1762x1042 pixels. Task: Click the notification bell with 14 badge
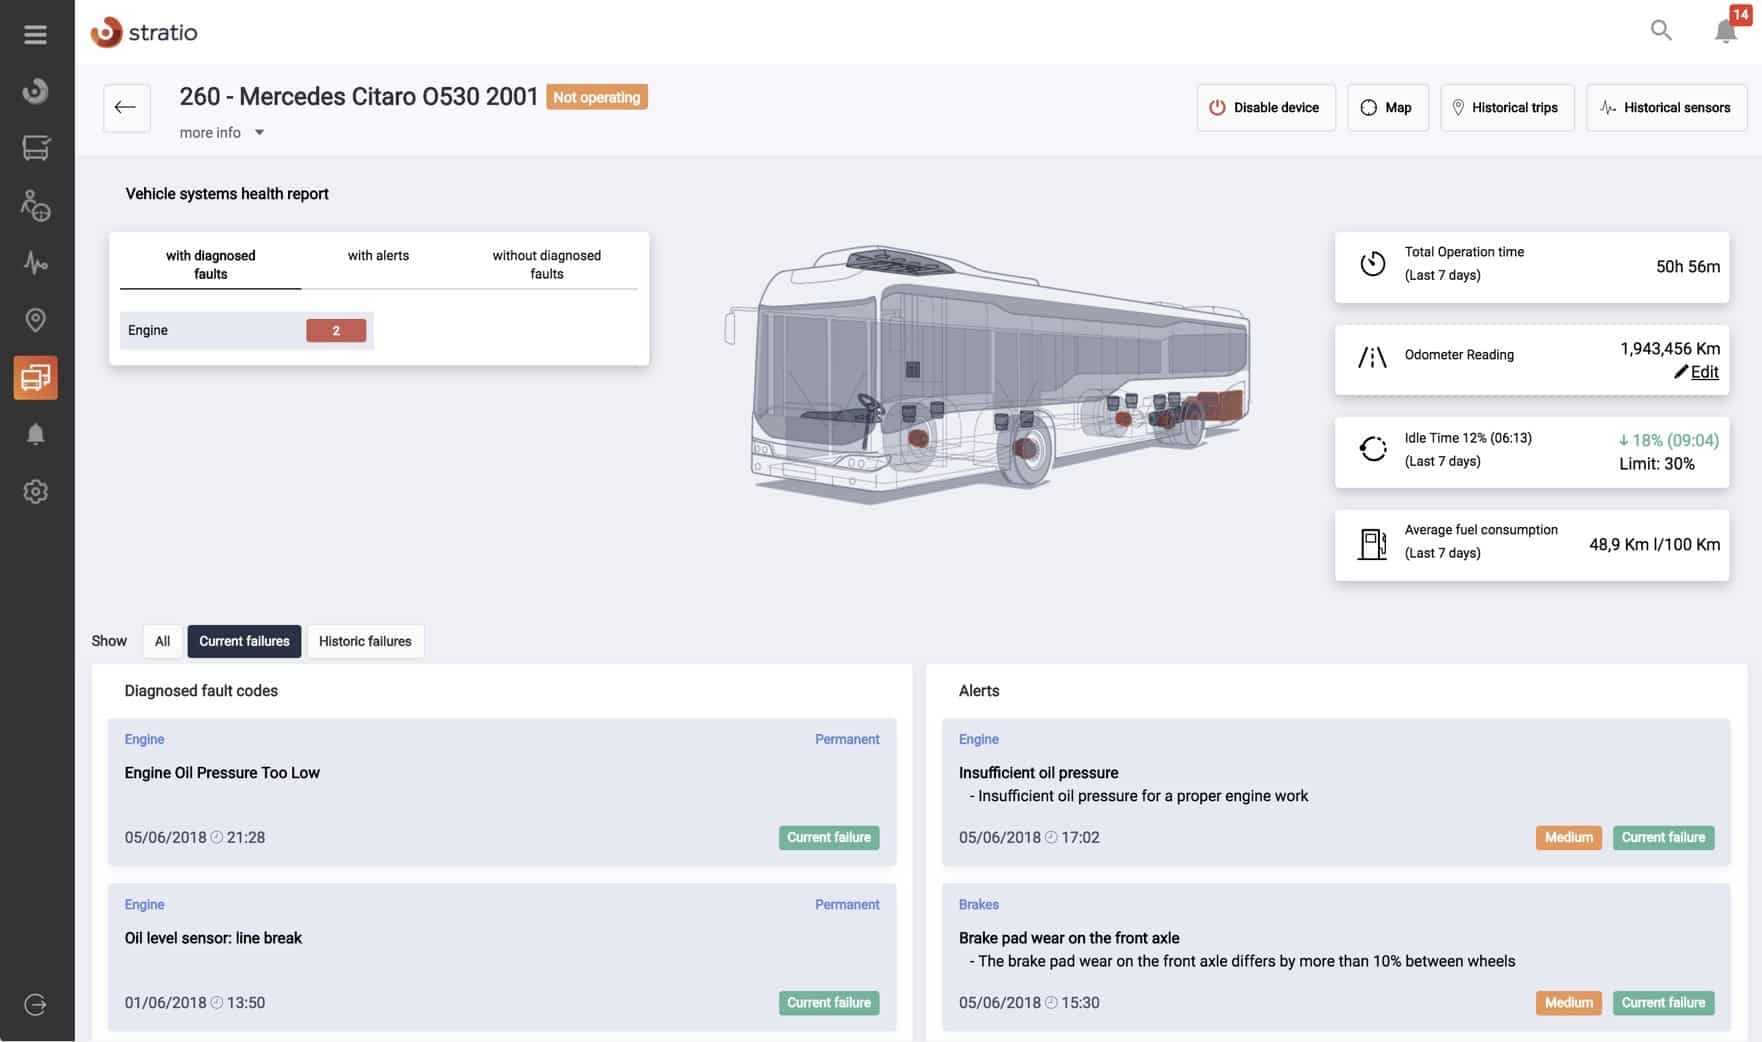coord(1726,30)
